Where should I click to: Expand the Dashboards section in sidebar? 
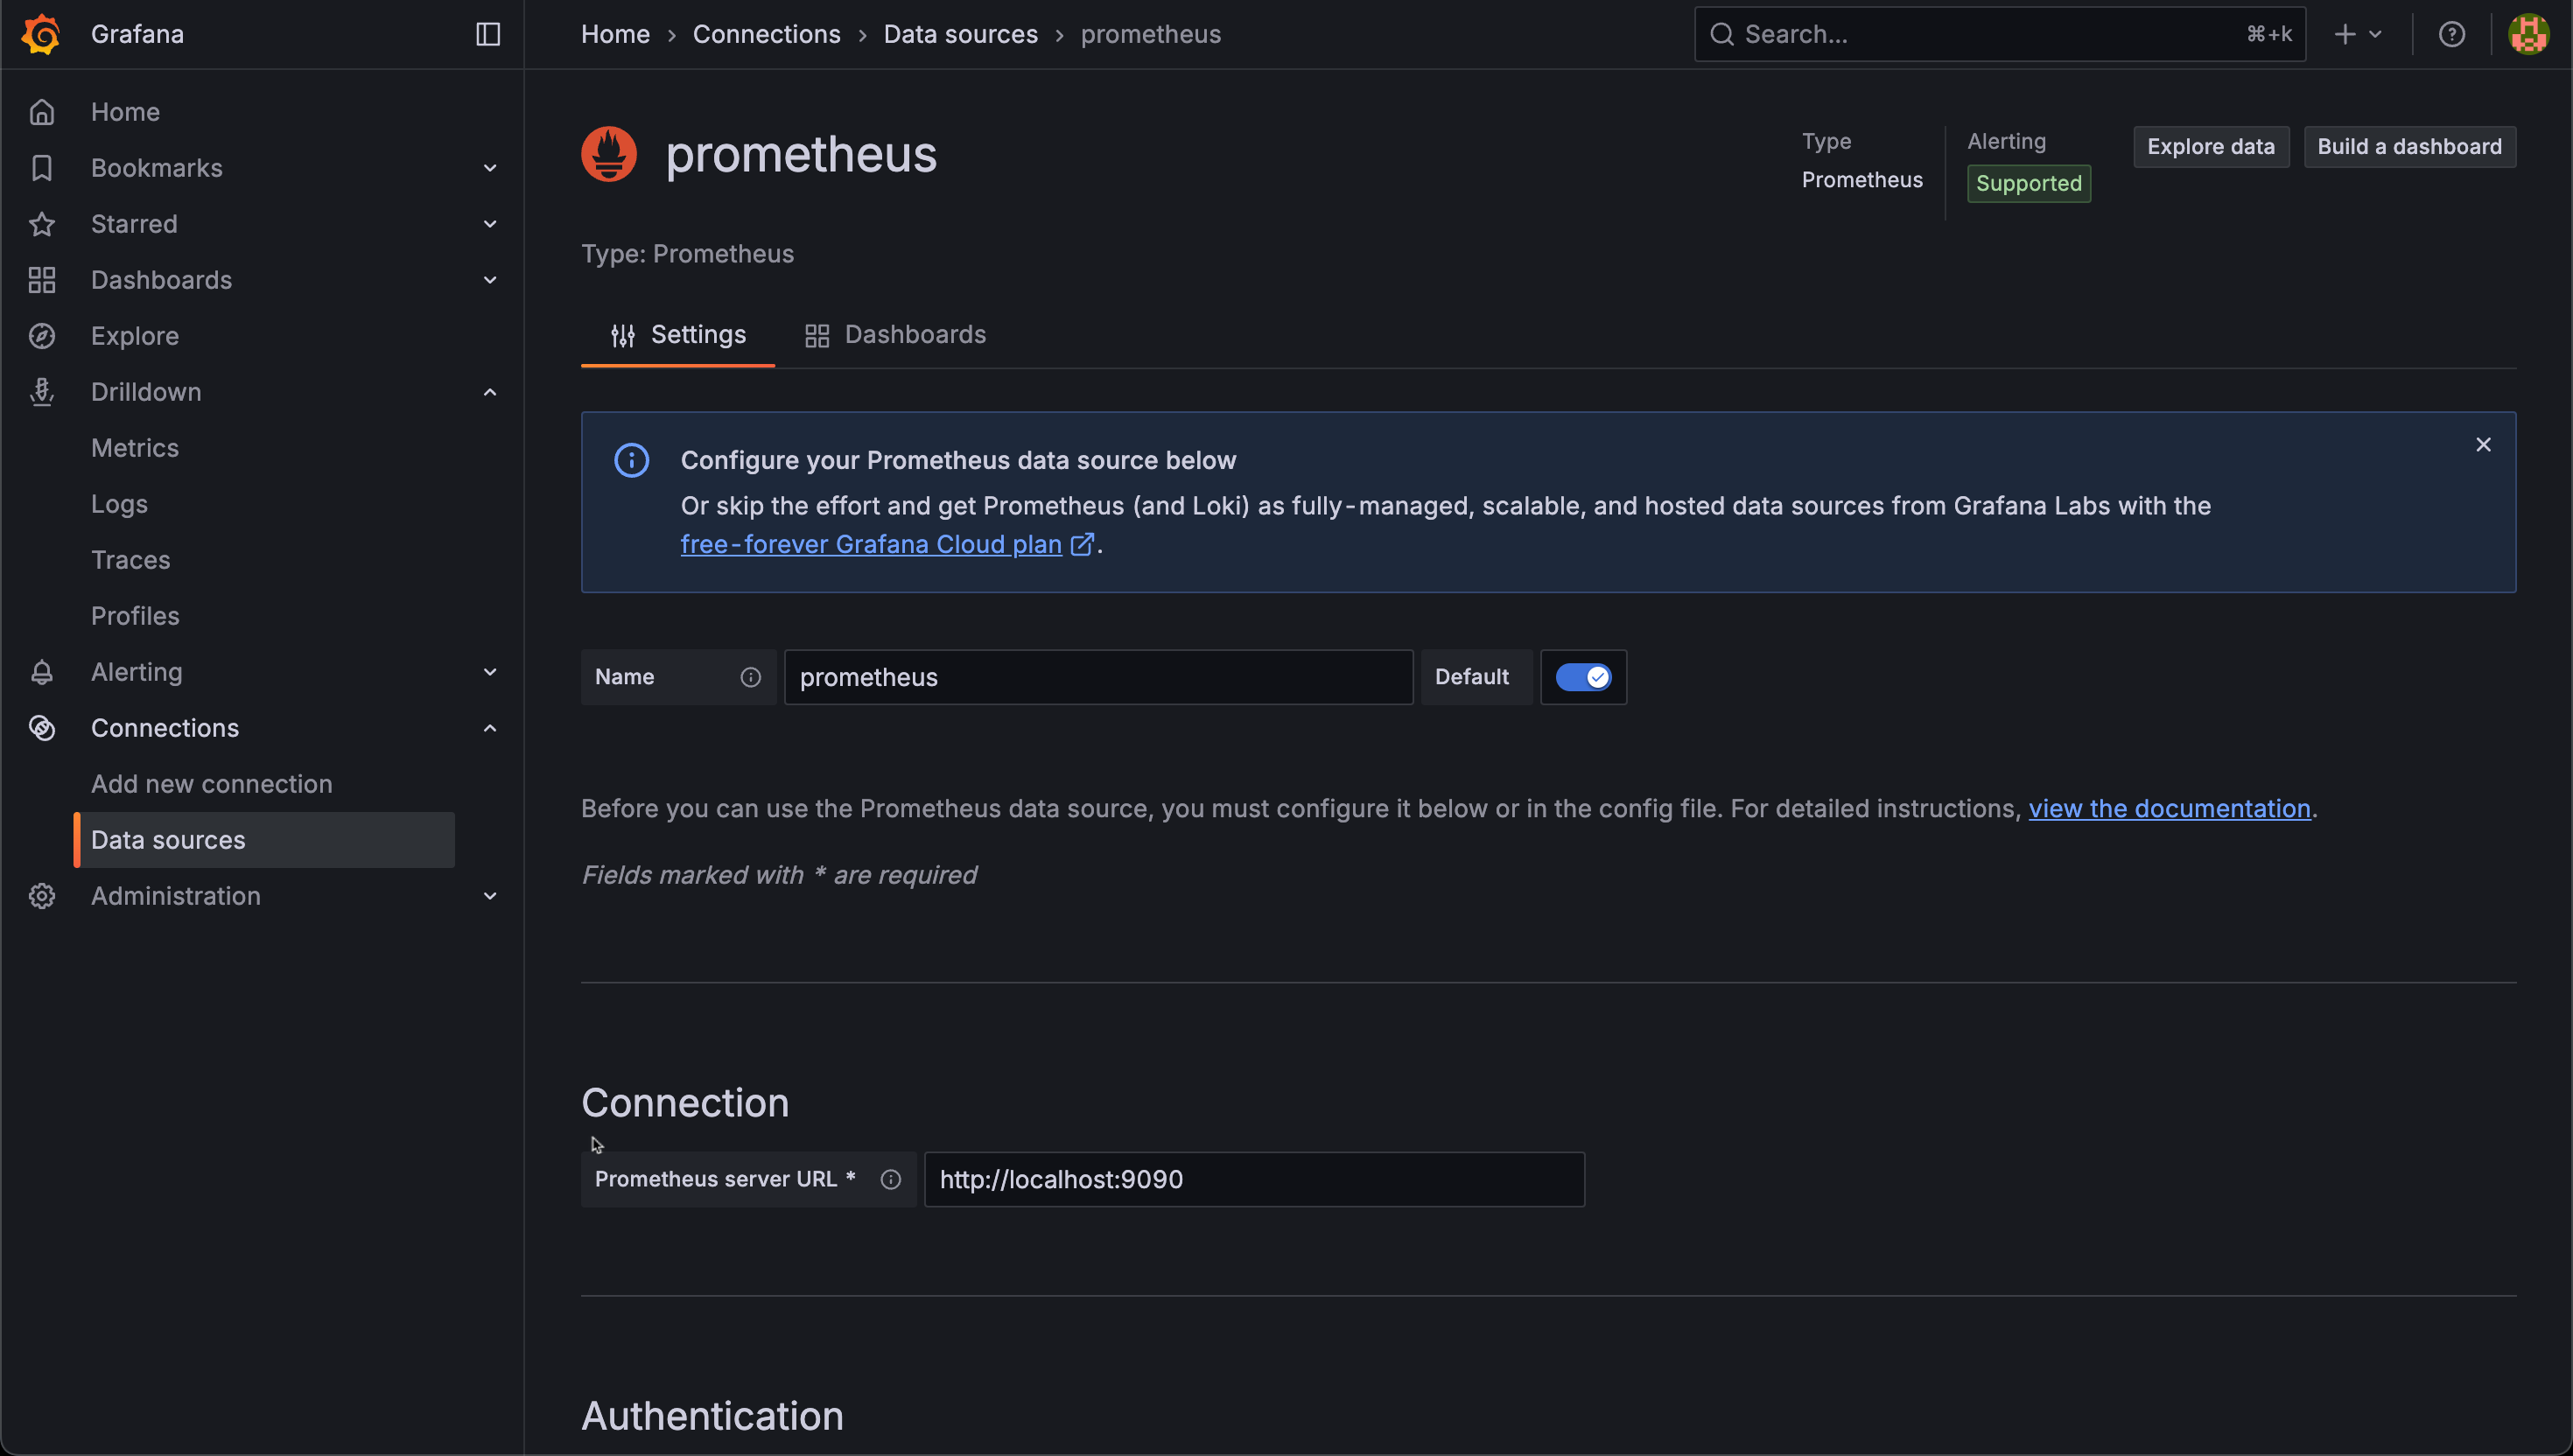point(489,279)
